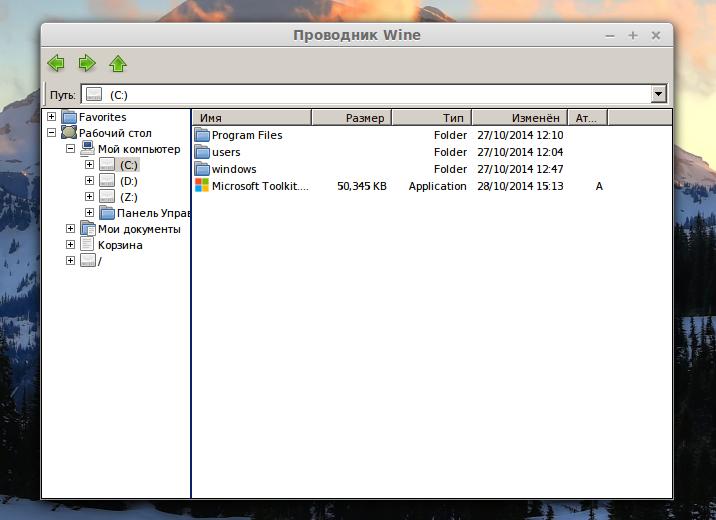716x520 pixels.
Task: Expand the Favorites tree node
Action: click(x=52, y=116)
